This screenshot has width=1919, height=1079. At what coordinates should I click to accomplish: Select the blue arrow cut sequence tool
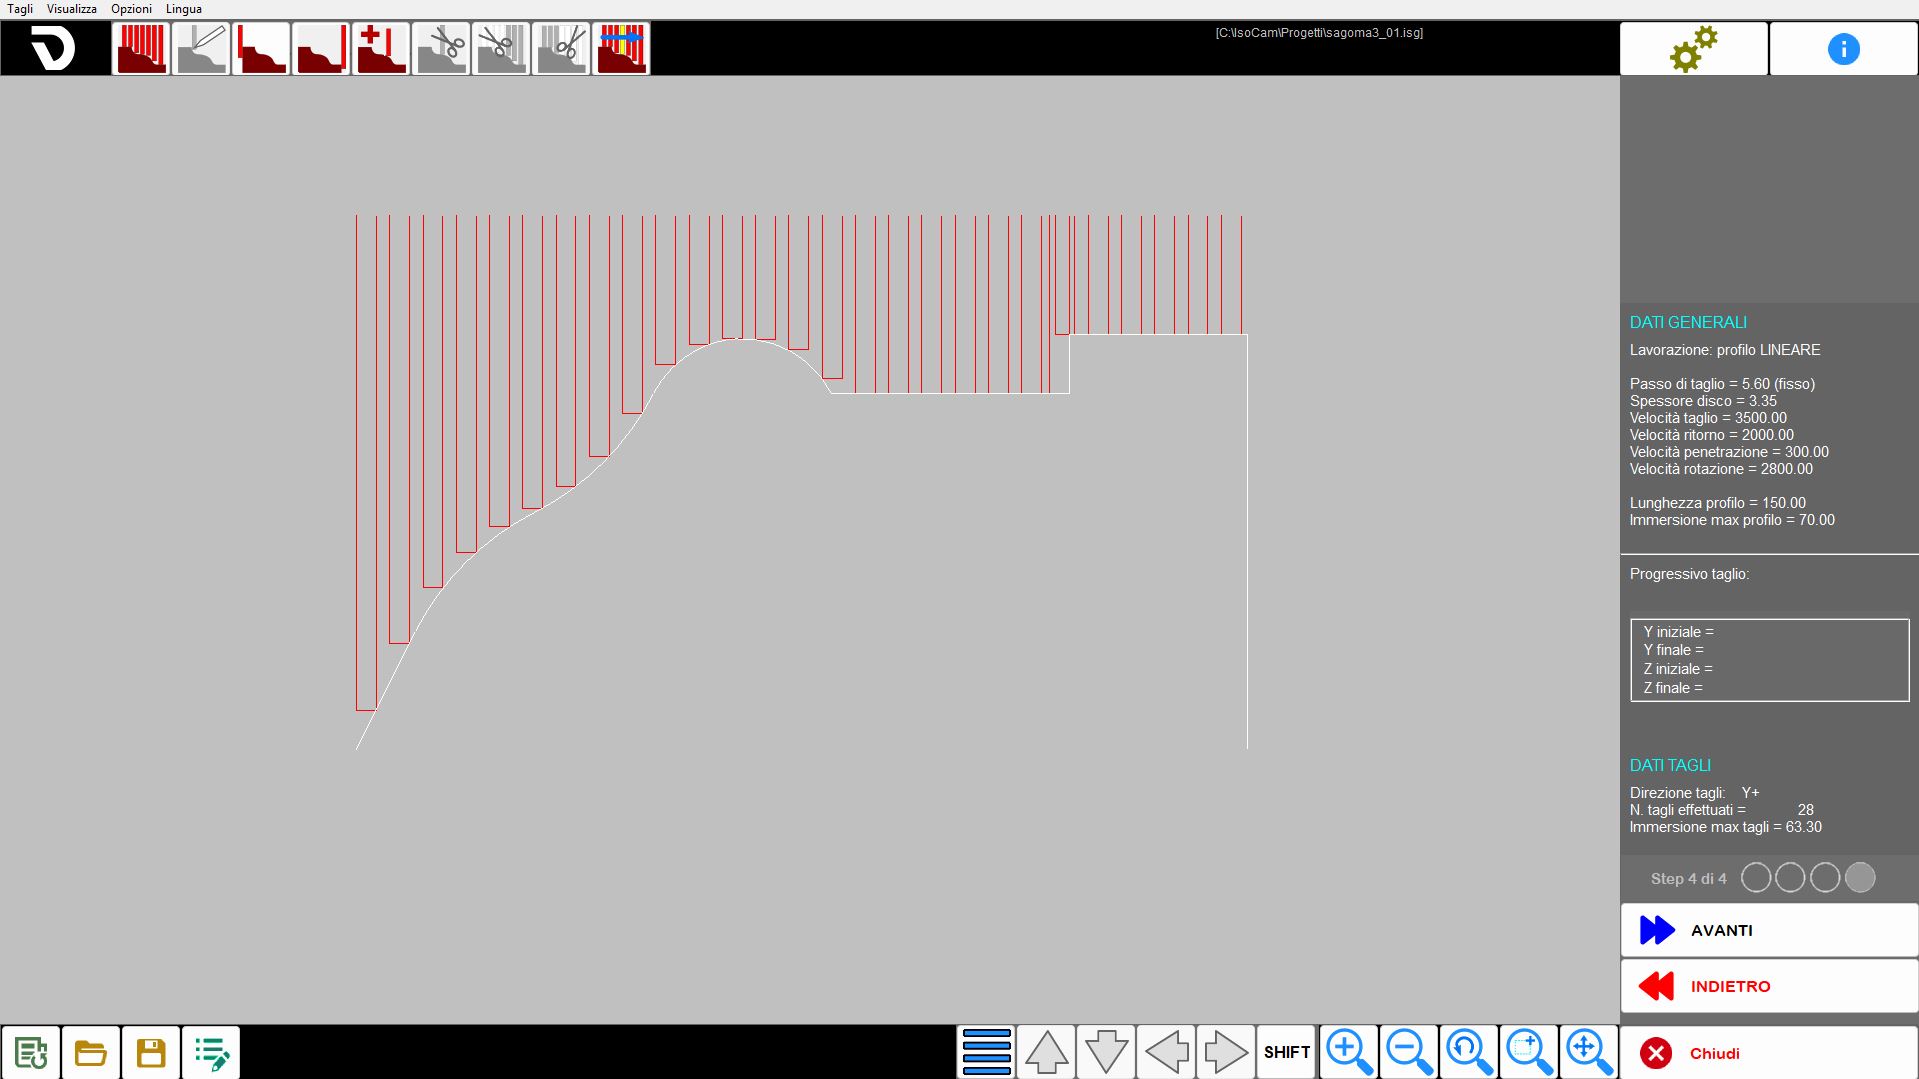point(621,48)
